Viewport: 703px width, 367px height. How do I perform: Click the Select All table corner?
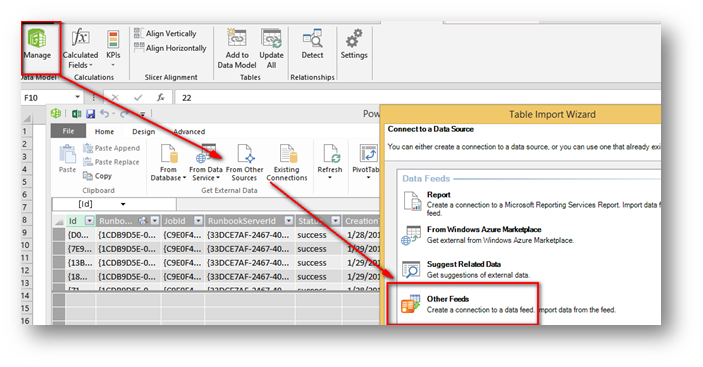pos(59,221)
